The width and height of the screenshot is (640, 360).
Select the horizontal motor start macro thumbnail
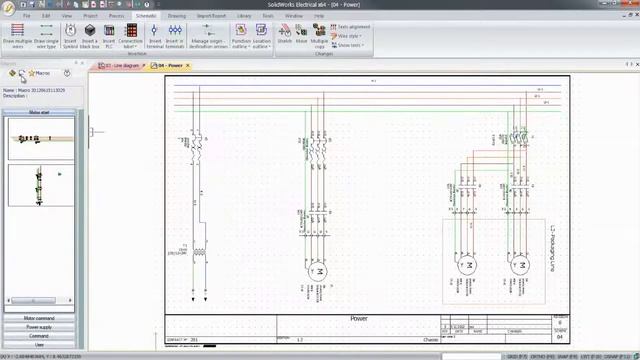coord(41,139)
